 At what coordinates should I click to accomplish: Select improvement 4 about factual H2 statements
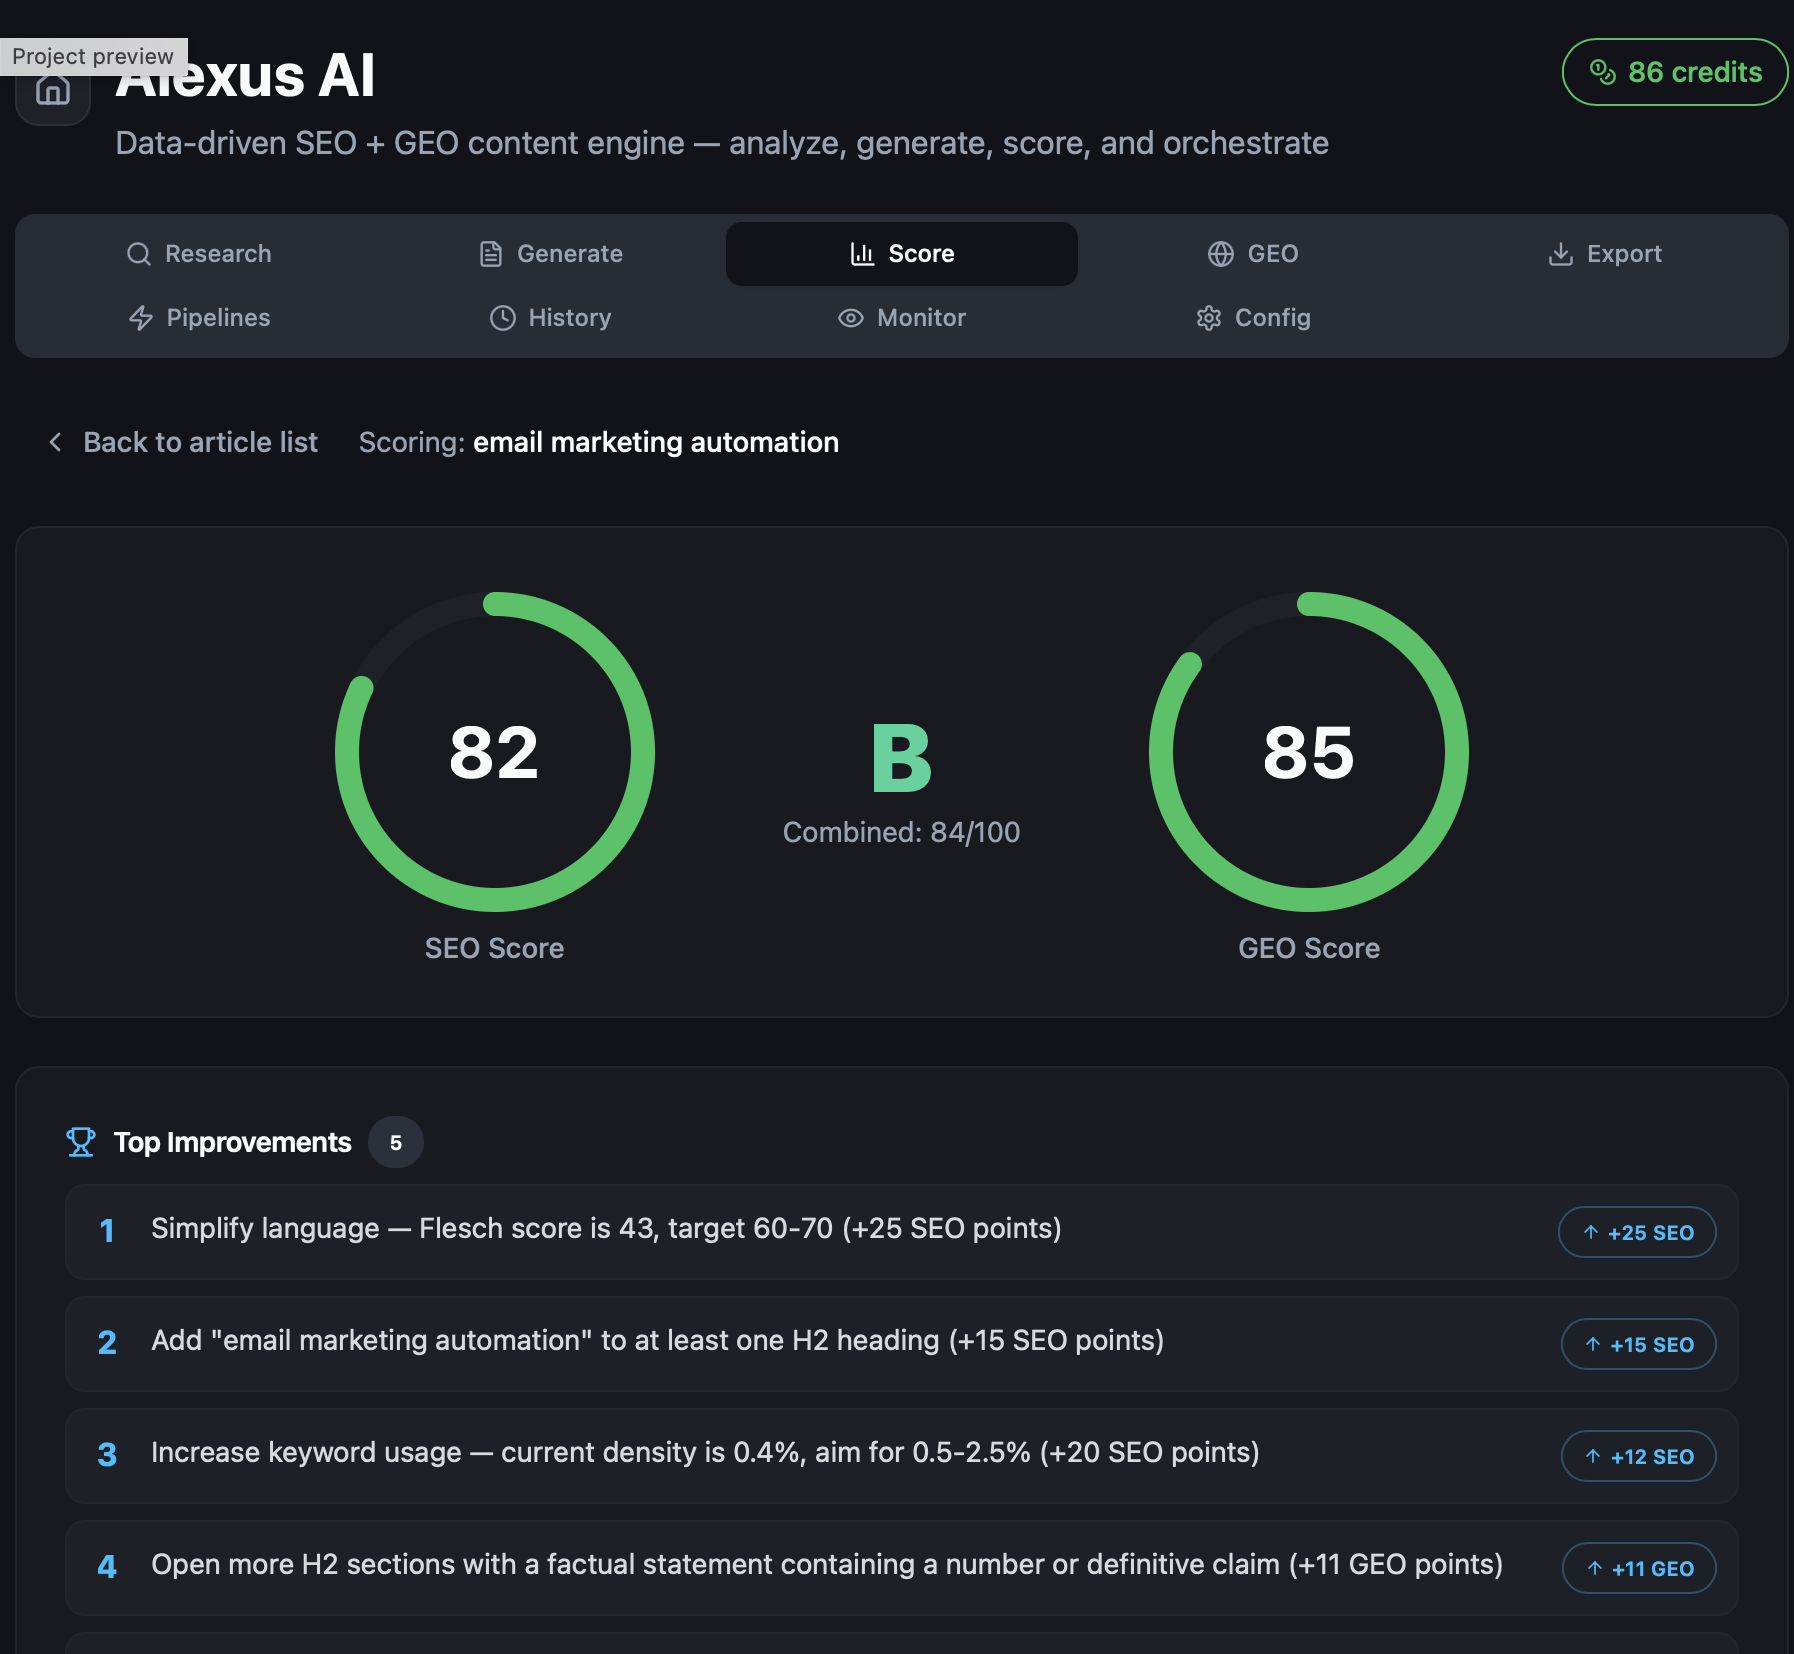click(x=902, y=1568)
